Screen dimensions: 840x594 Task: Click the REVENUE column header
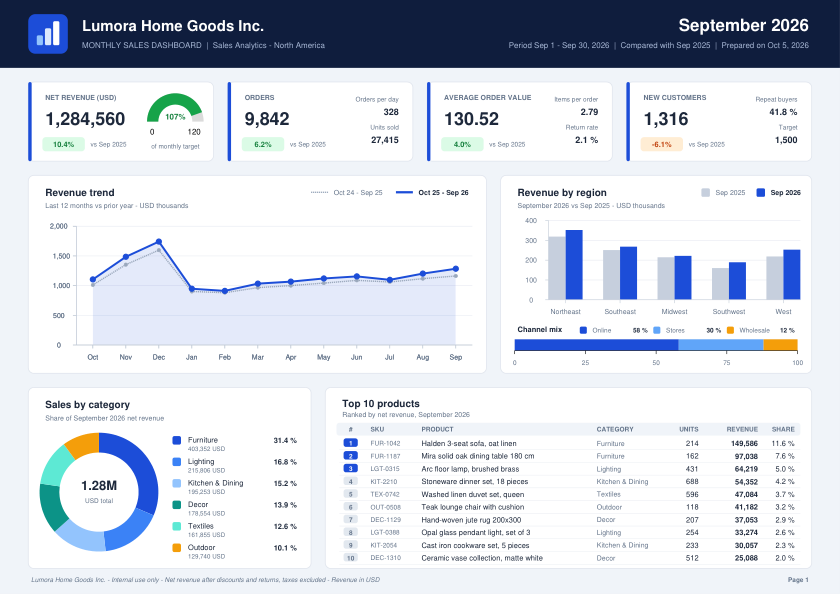tap(742, 430)
